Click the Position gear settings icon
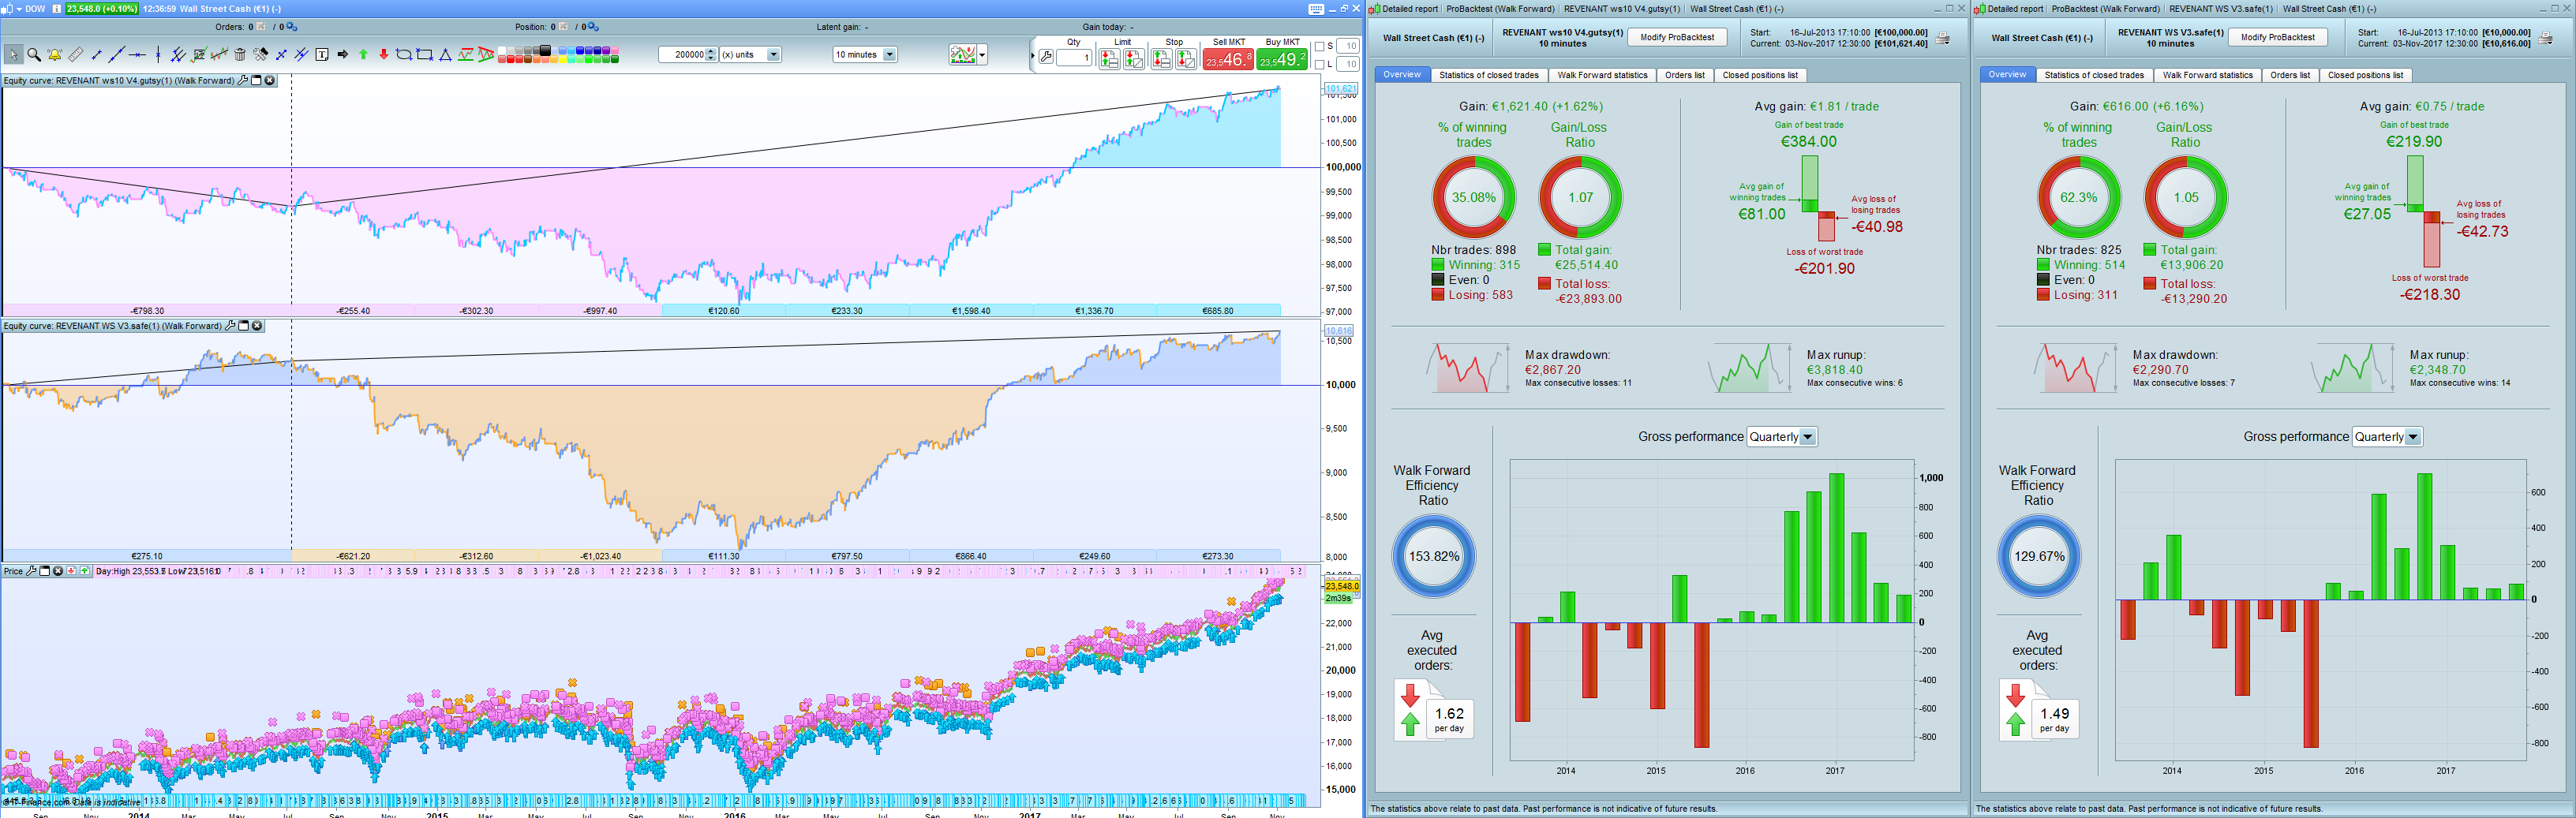The image size is (2576, 818). (x=594, y=27)
